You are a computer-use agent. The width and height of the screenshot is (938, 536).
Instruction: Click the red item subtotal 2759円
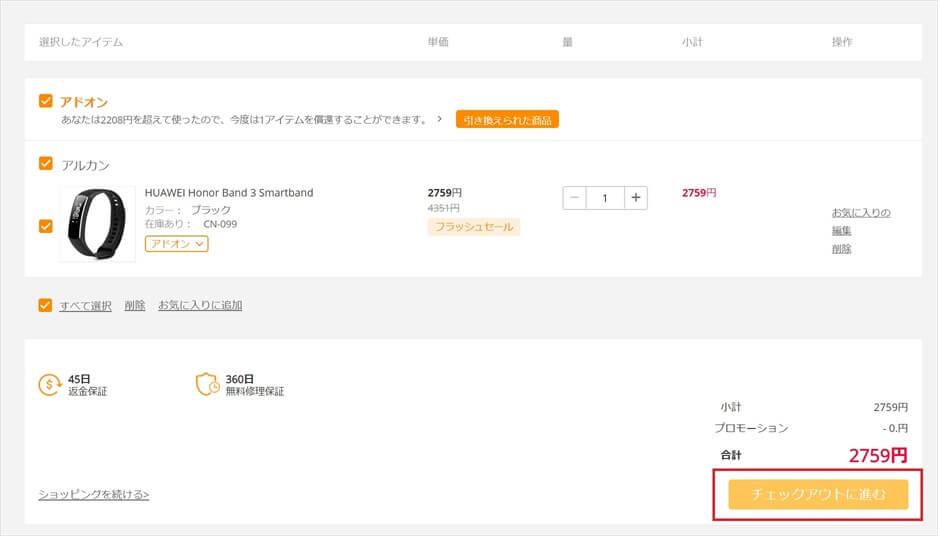click(x=699, y=193)
